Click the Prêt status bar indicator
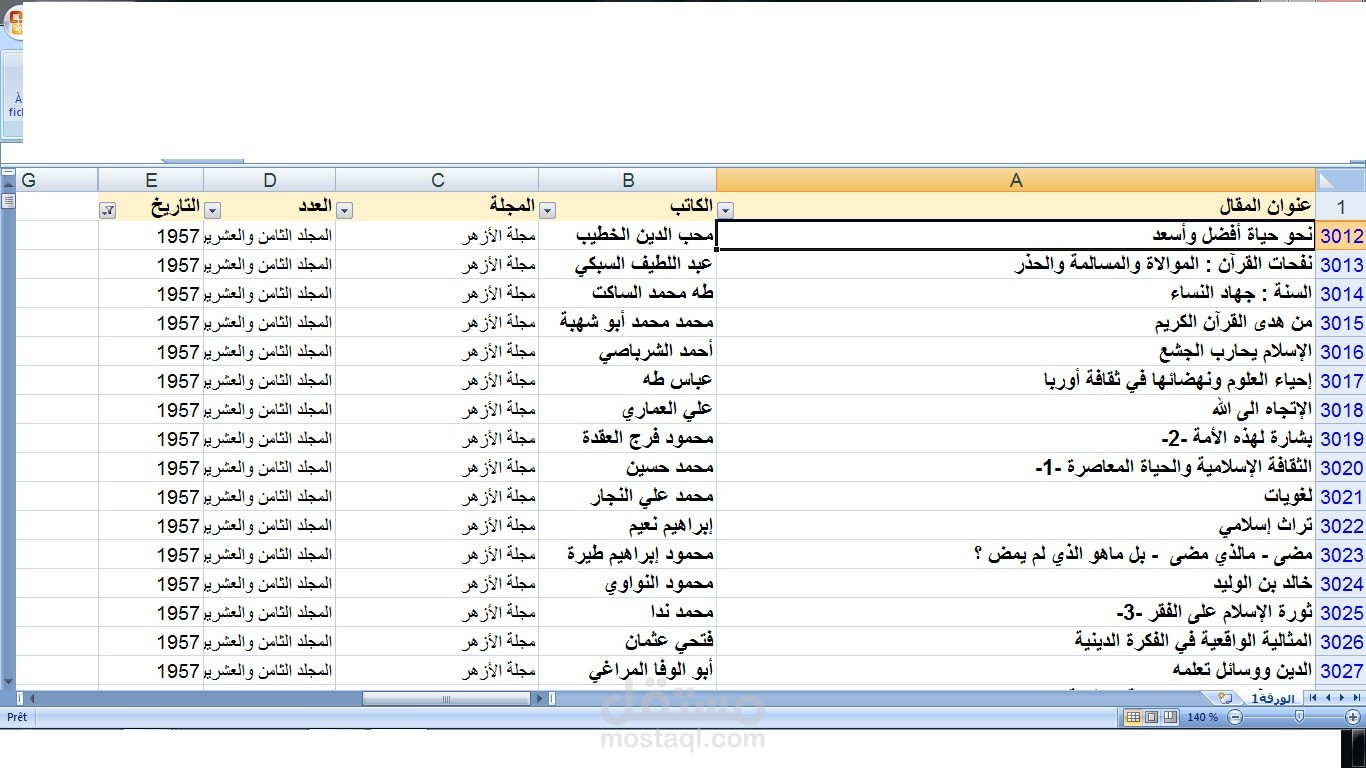The image size is (1366, 768). (18, 717)
